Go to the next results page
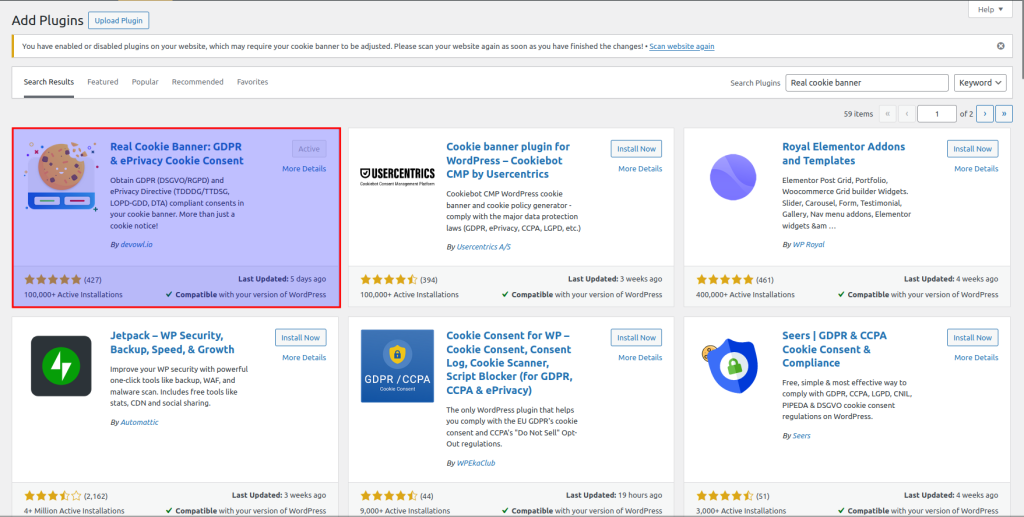Viewport: 1024px width, 517px height. coord(985,114)
